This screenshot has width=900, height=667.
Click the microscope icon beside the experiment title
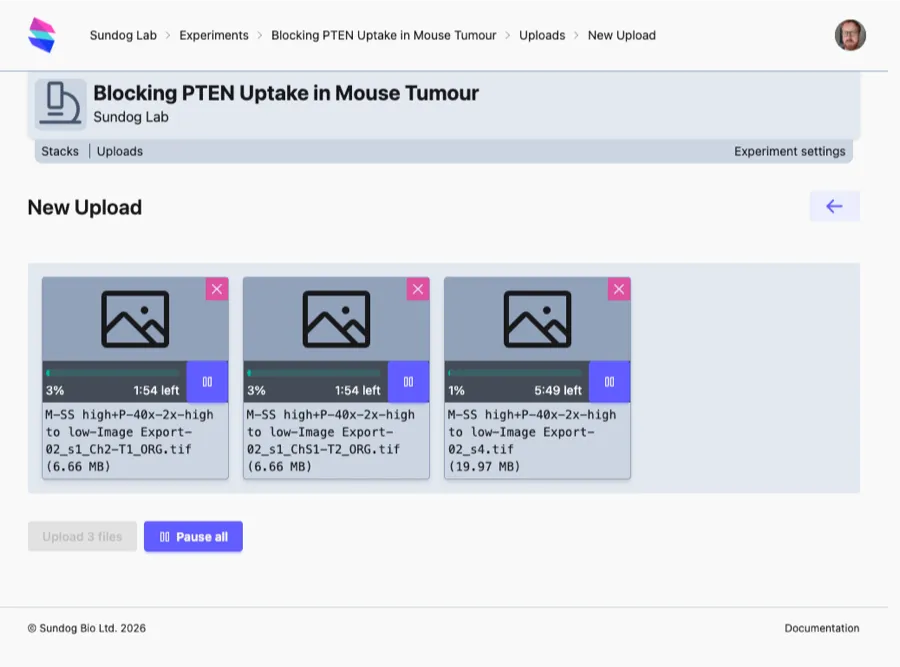tap(59, 104)
